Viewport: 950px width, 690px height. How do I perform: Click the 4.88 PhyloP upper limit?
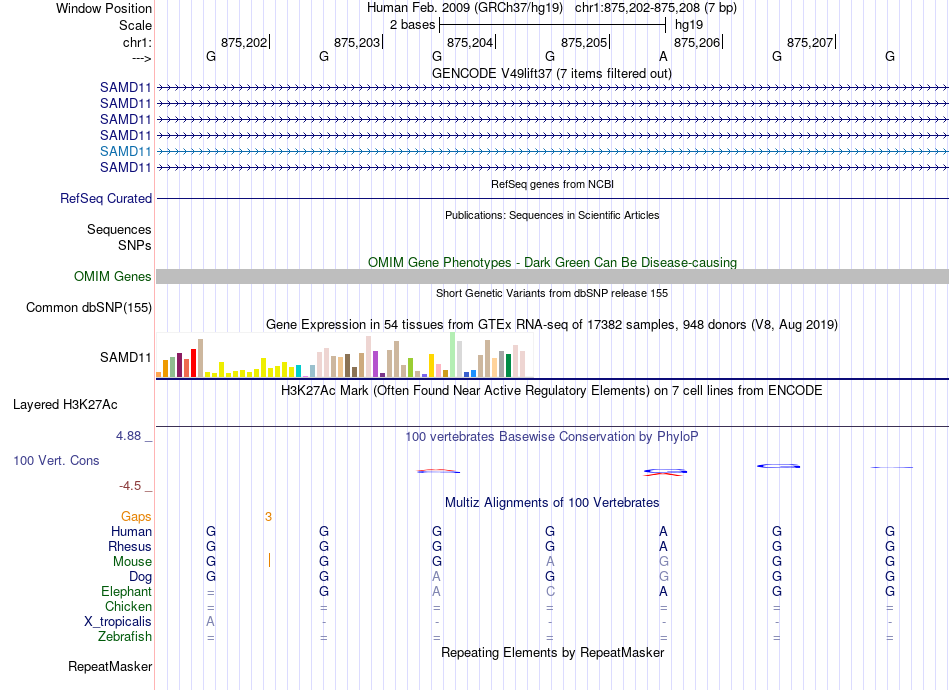click(128, 436)
